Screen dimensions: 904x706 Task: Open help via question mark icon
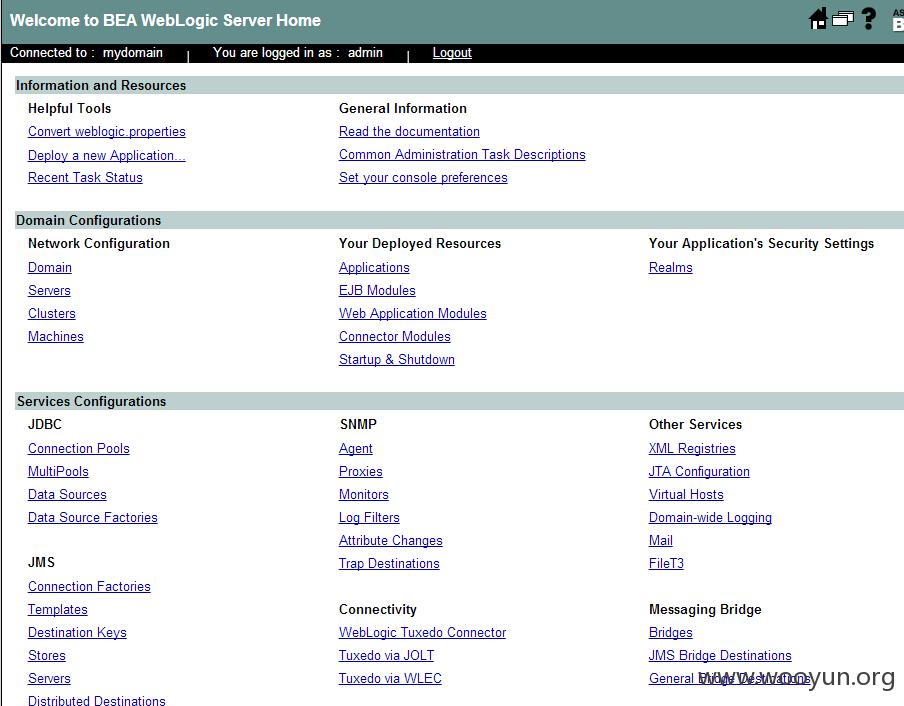pyautogui.click(x=868, y=19)
